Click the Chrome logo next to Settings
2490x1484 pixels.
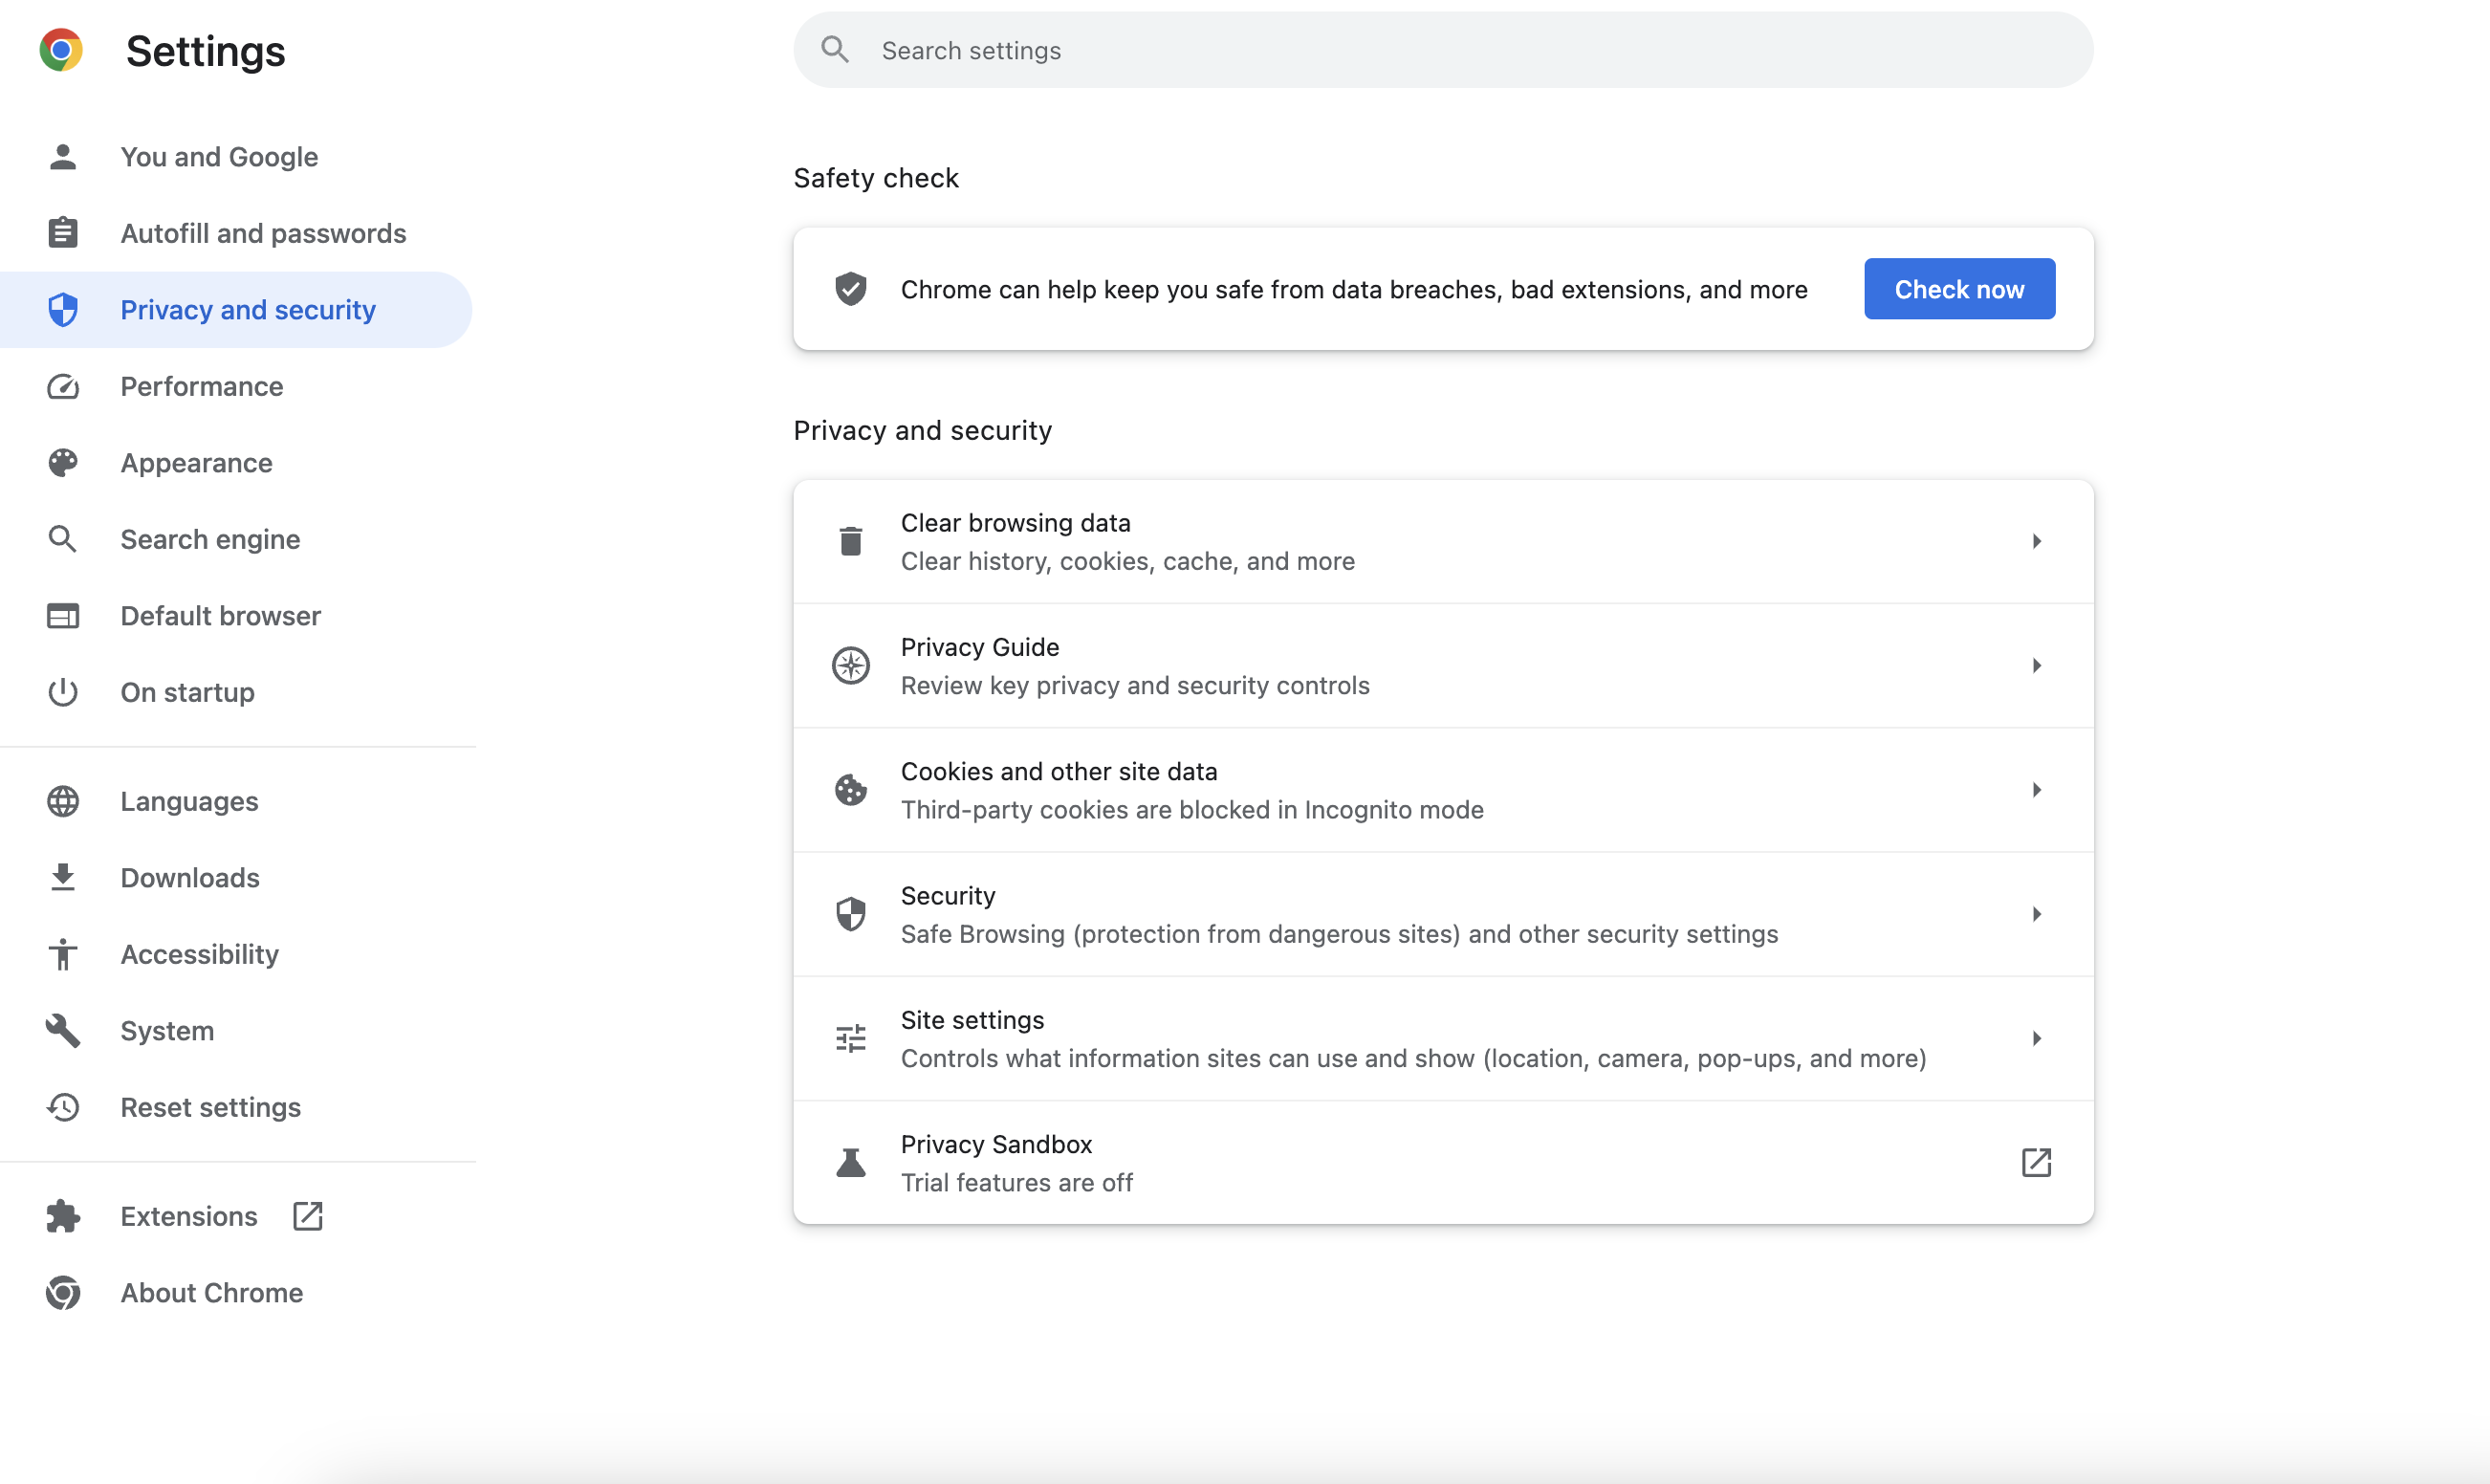click(x=61, y=49)
